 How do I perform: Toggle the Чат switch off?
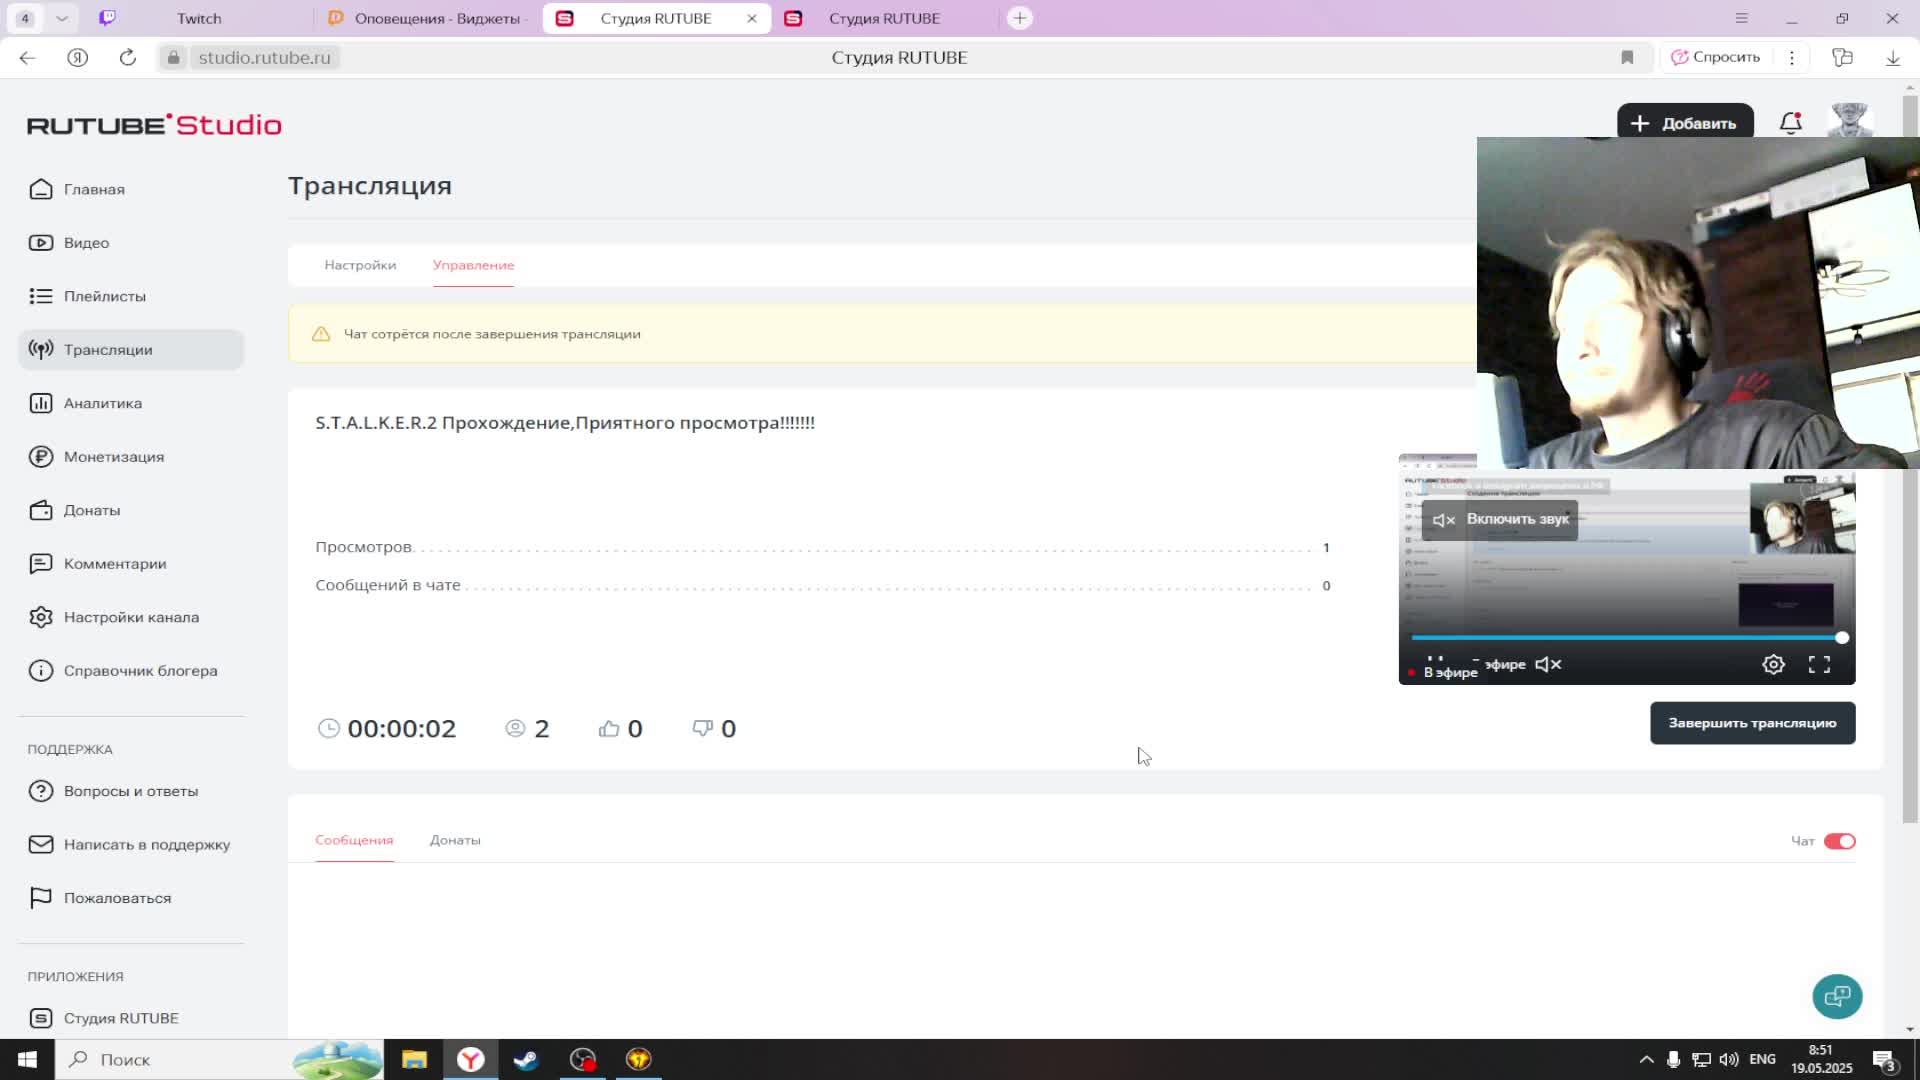(1839, 841)
